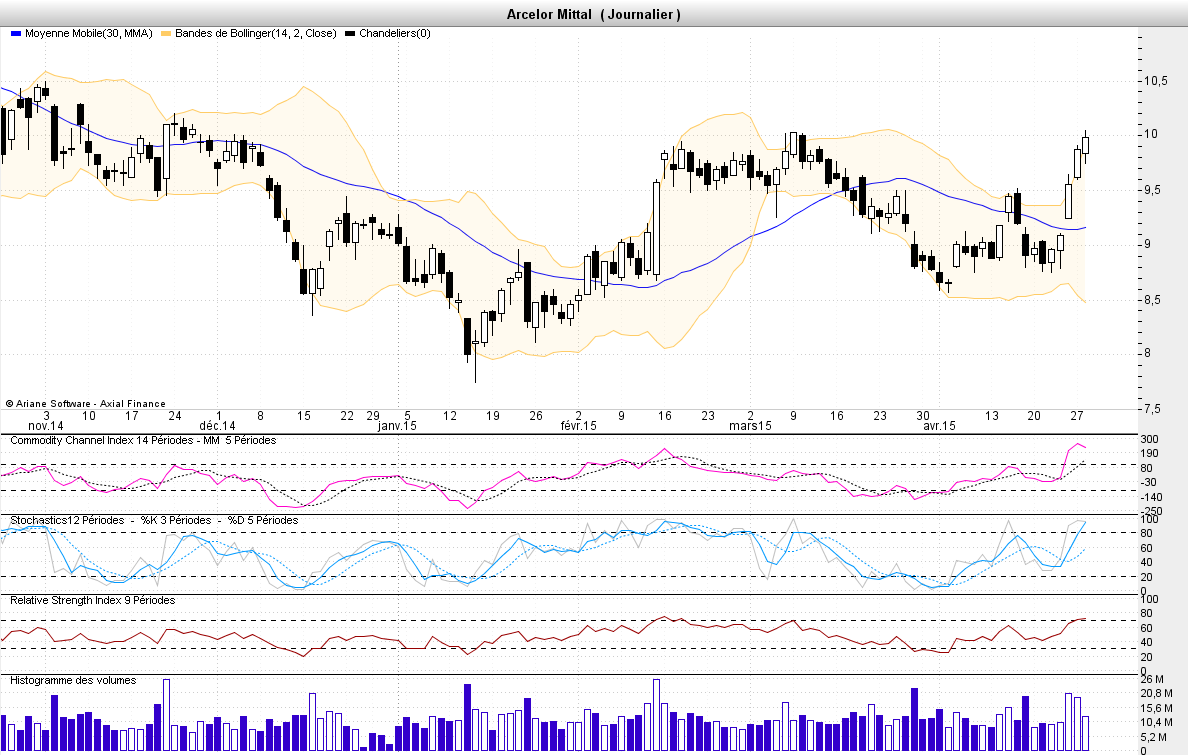Click the janv.15 month label on time axis
This screenshot has width=1188, height=755.
point(397,426)
